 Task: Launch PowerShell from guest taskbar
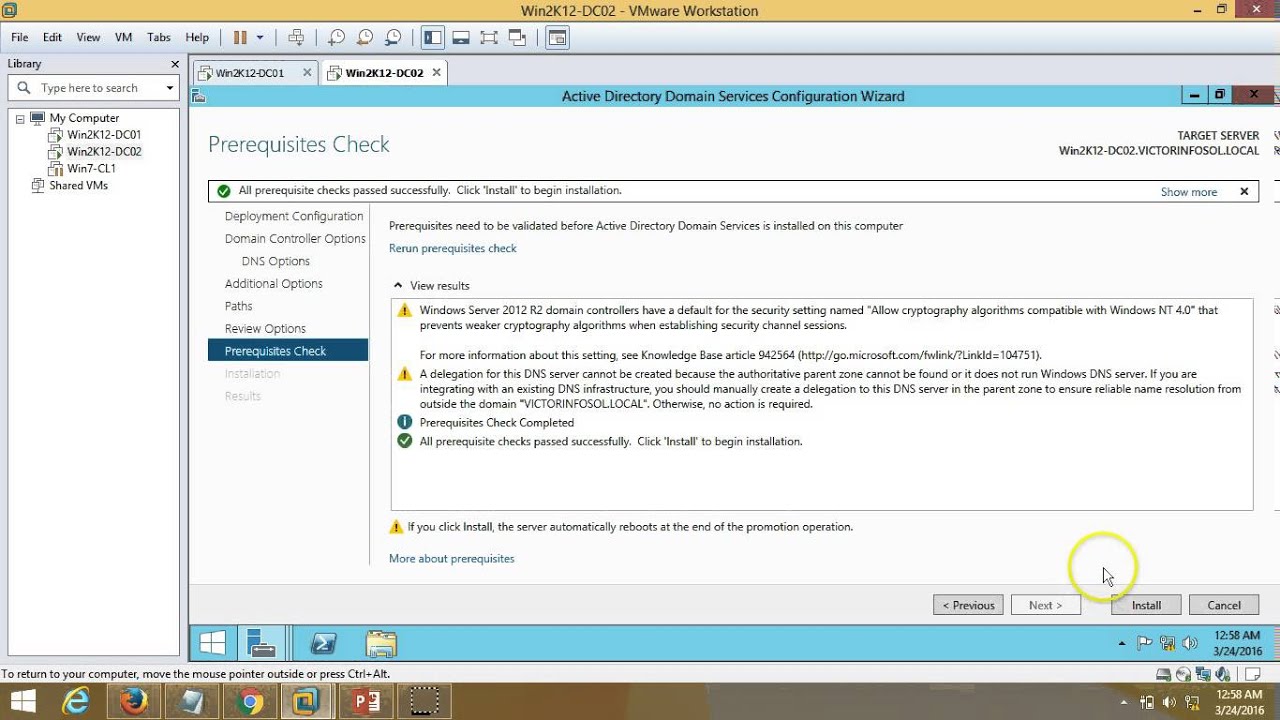point(323,643)
